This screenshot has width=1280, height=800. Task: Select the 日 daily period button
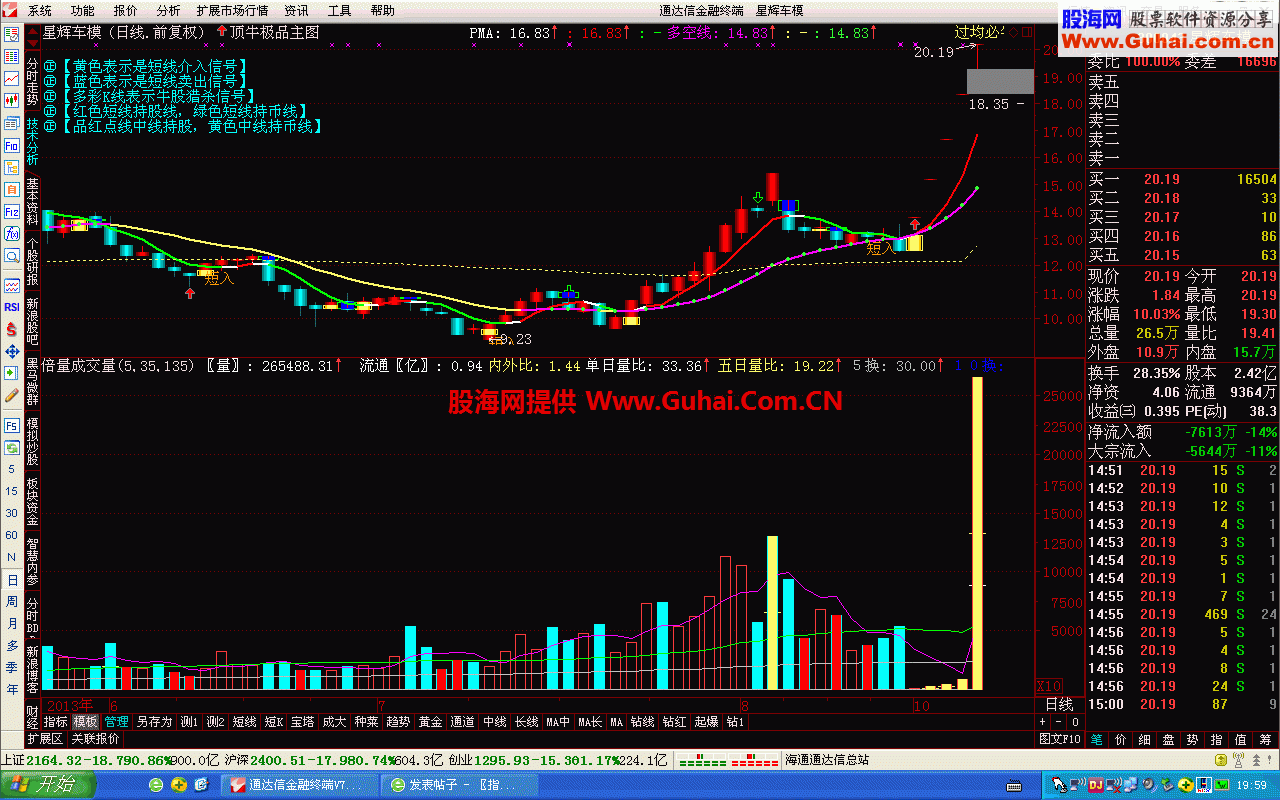(x=12, y=579)
